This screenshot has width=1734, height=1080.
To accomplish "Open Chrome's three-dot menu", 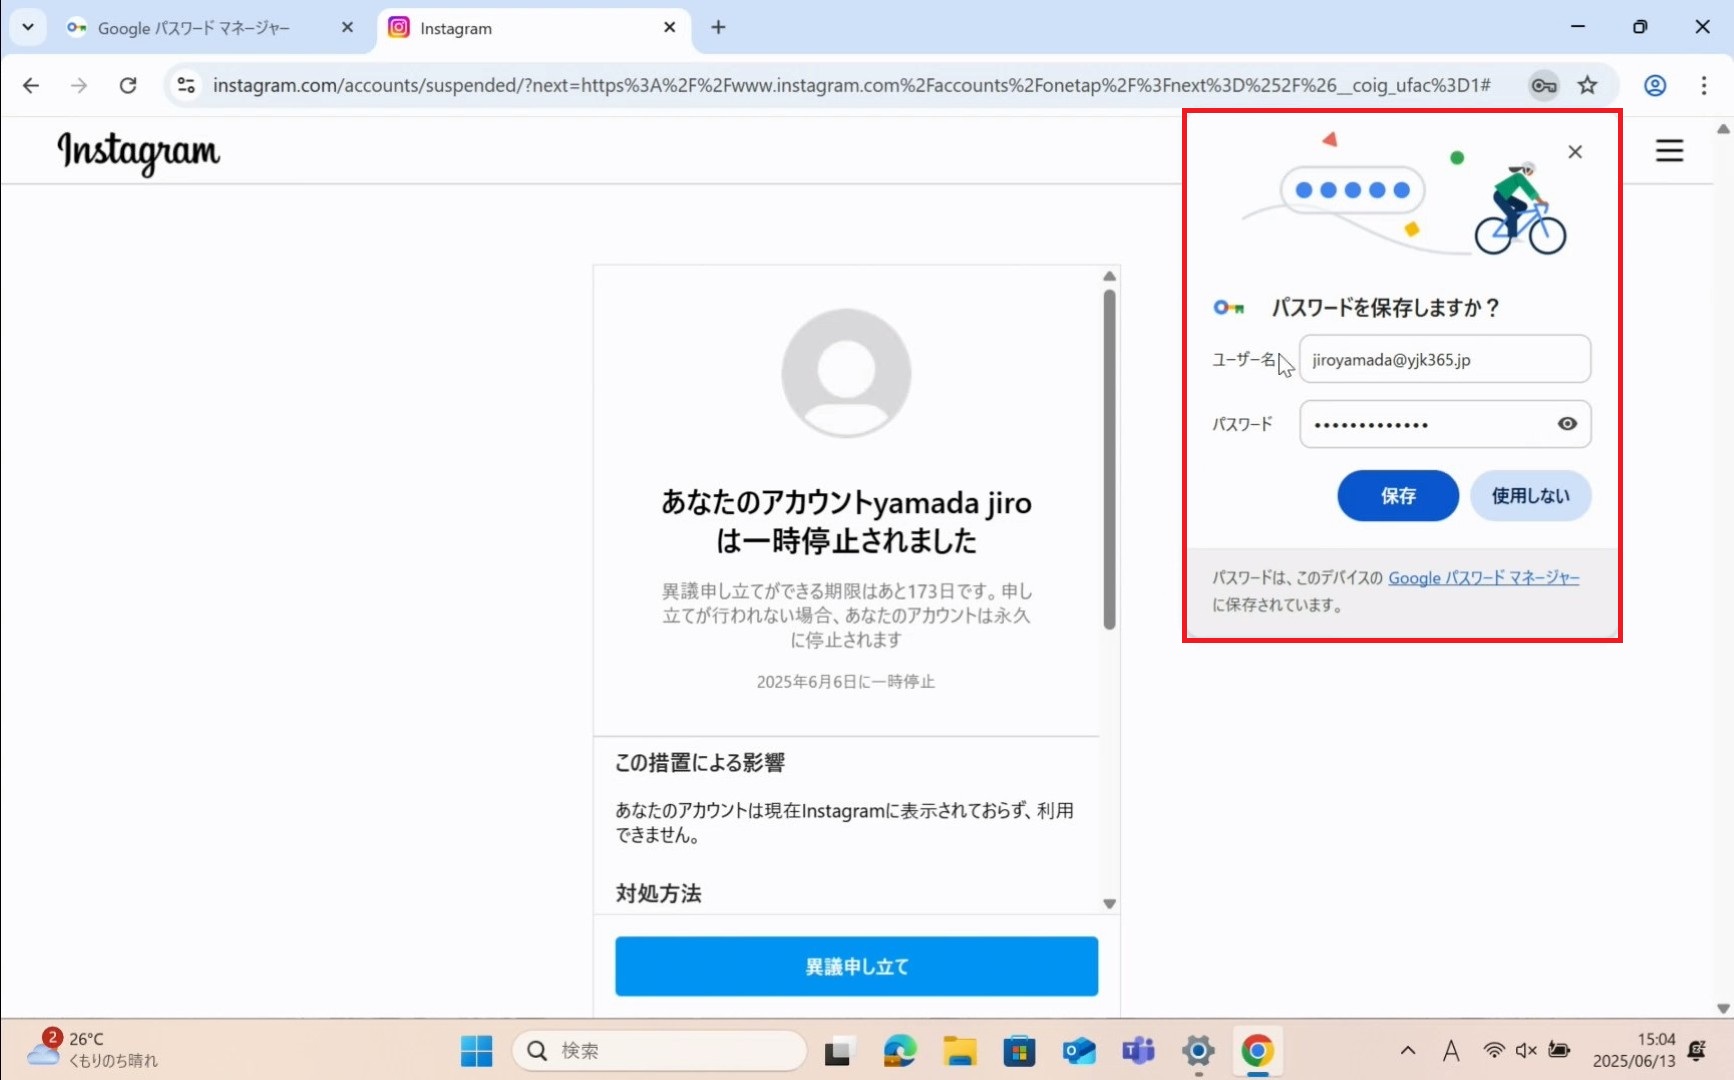I will [1704, 86].
